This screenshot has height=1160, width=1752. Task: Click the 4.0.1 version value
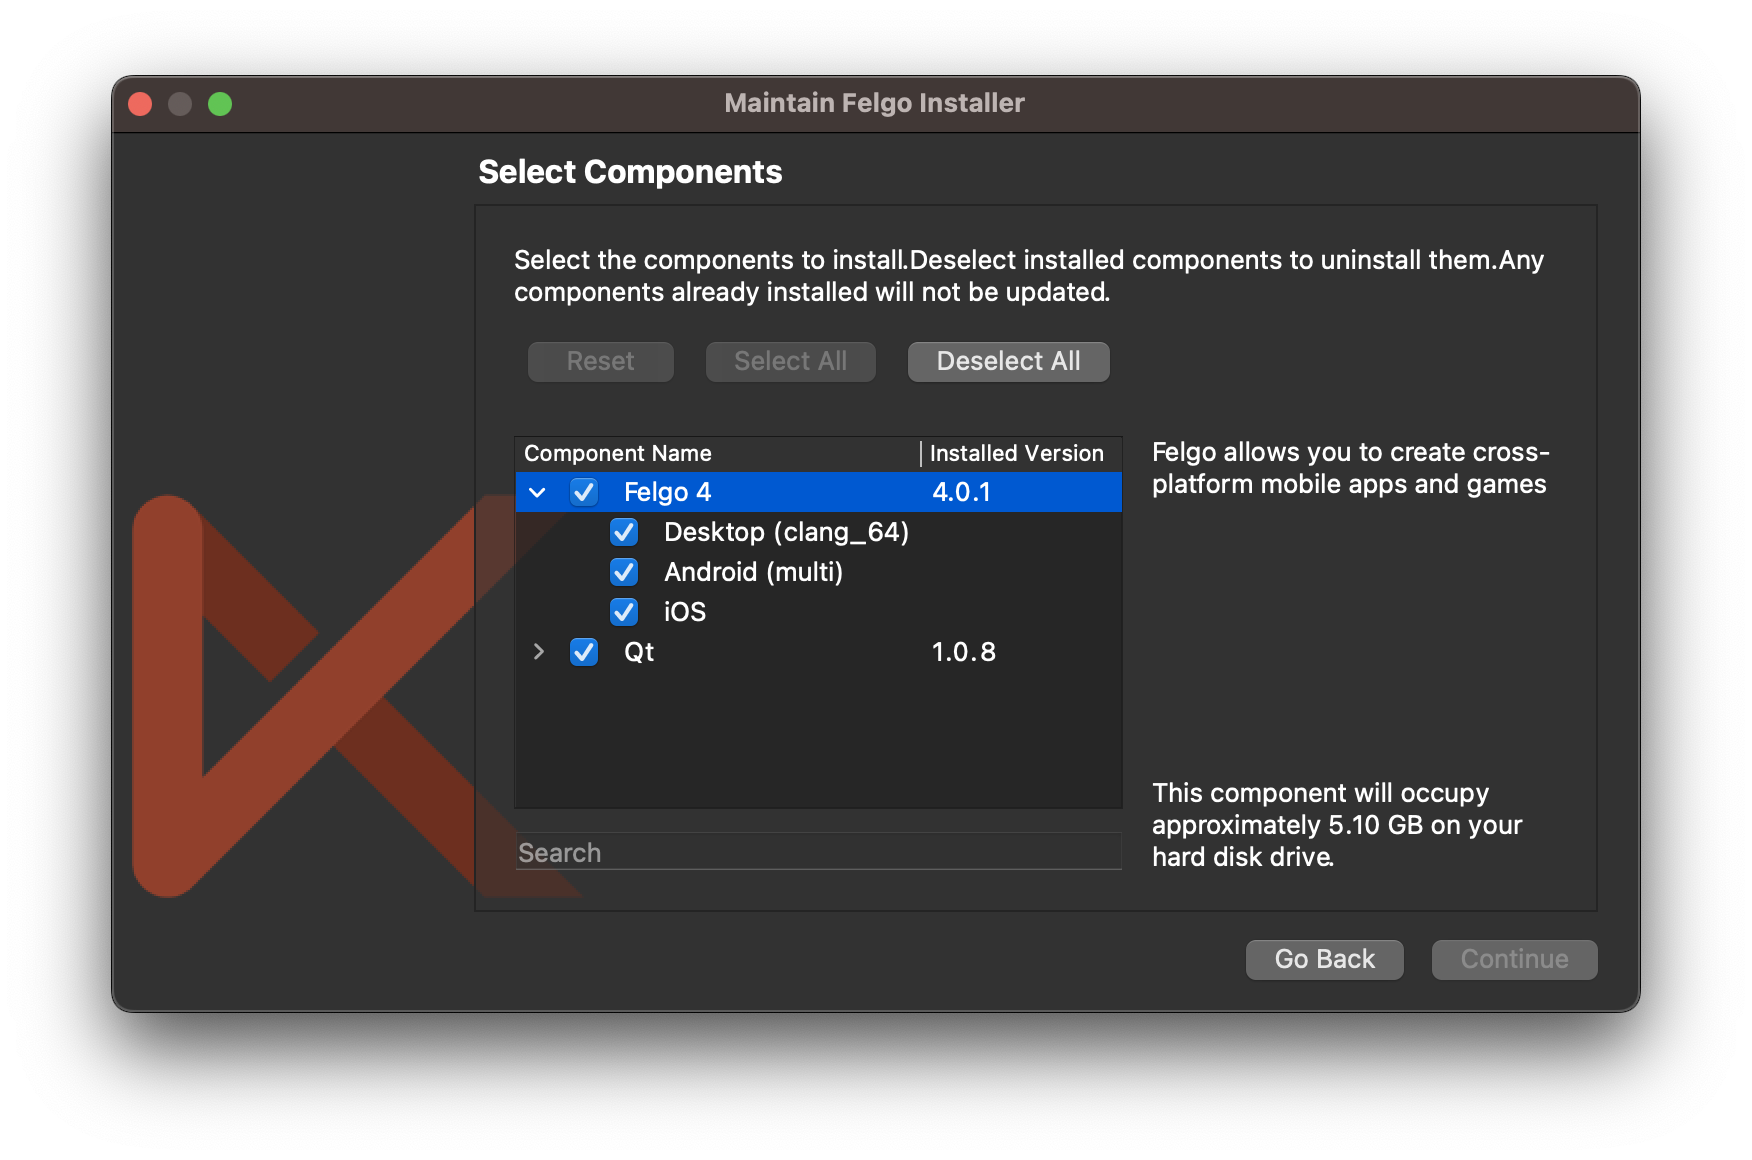(961, 492)
